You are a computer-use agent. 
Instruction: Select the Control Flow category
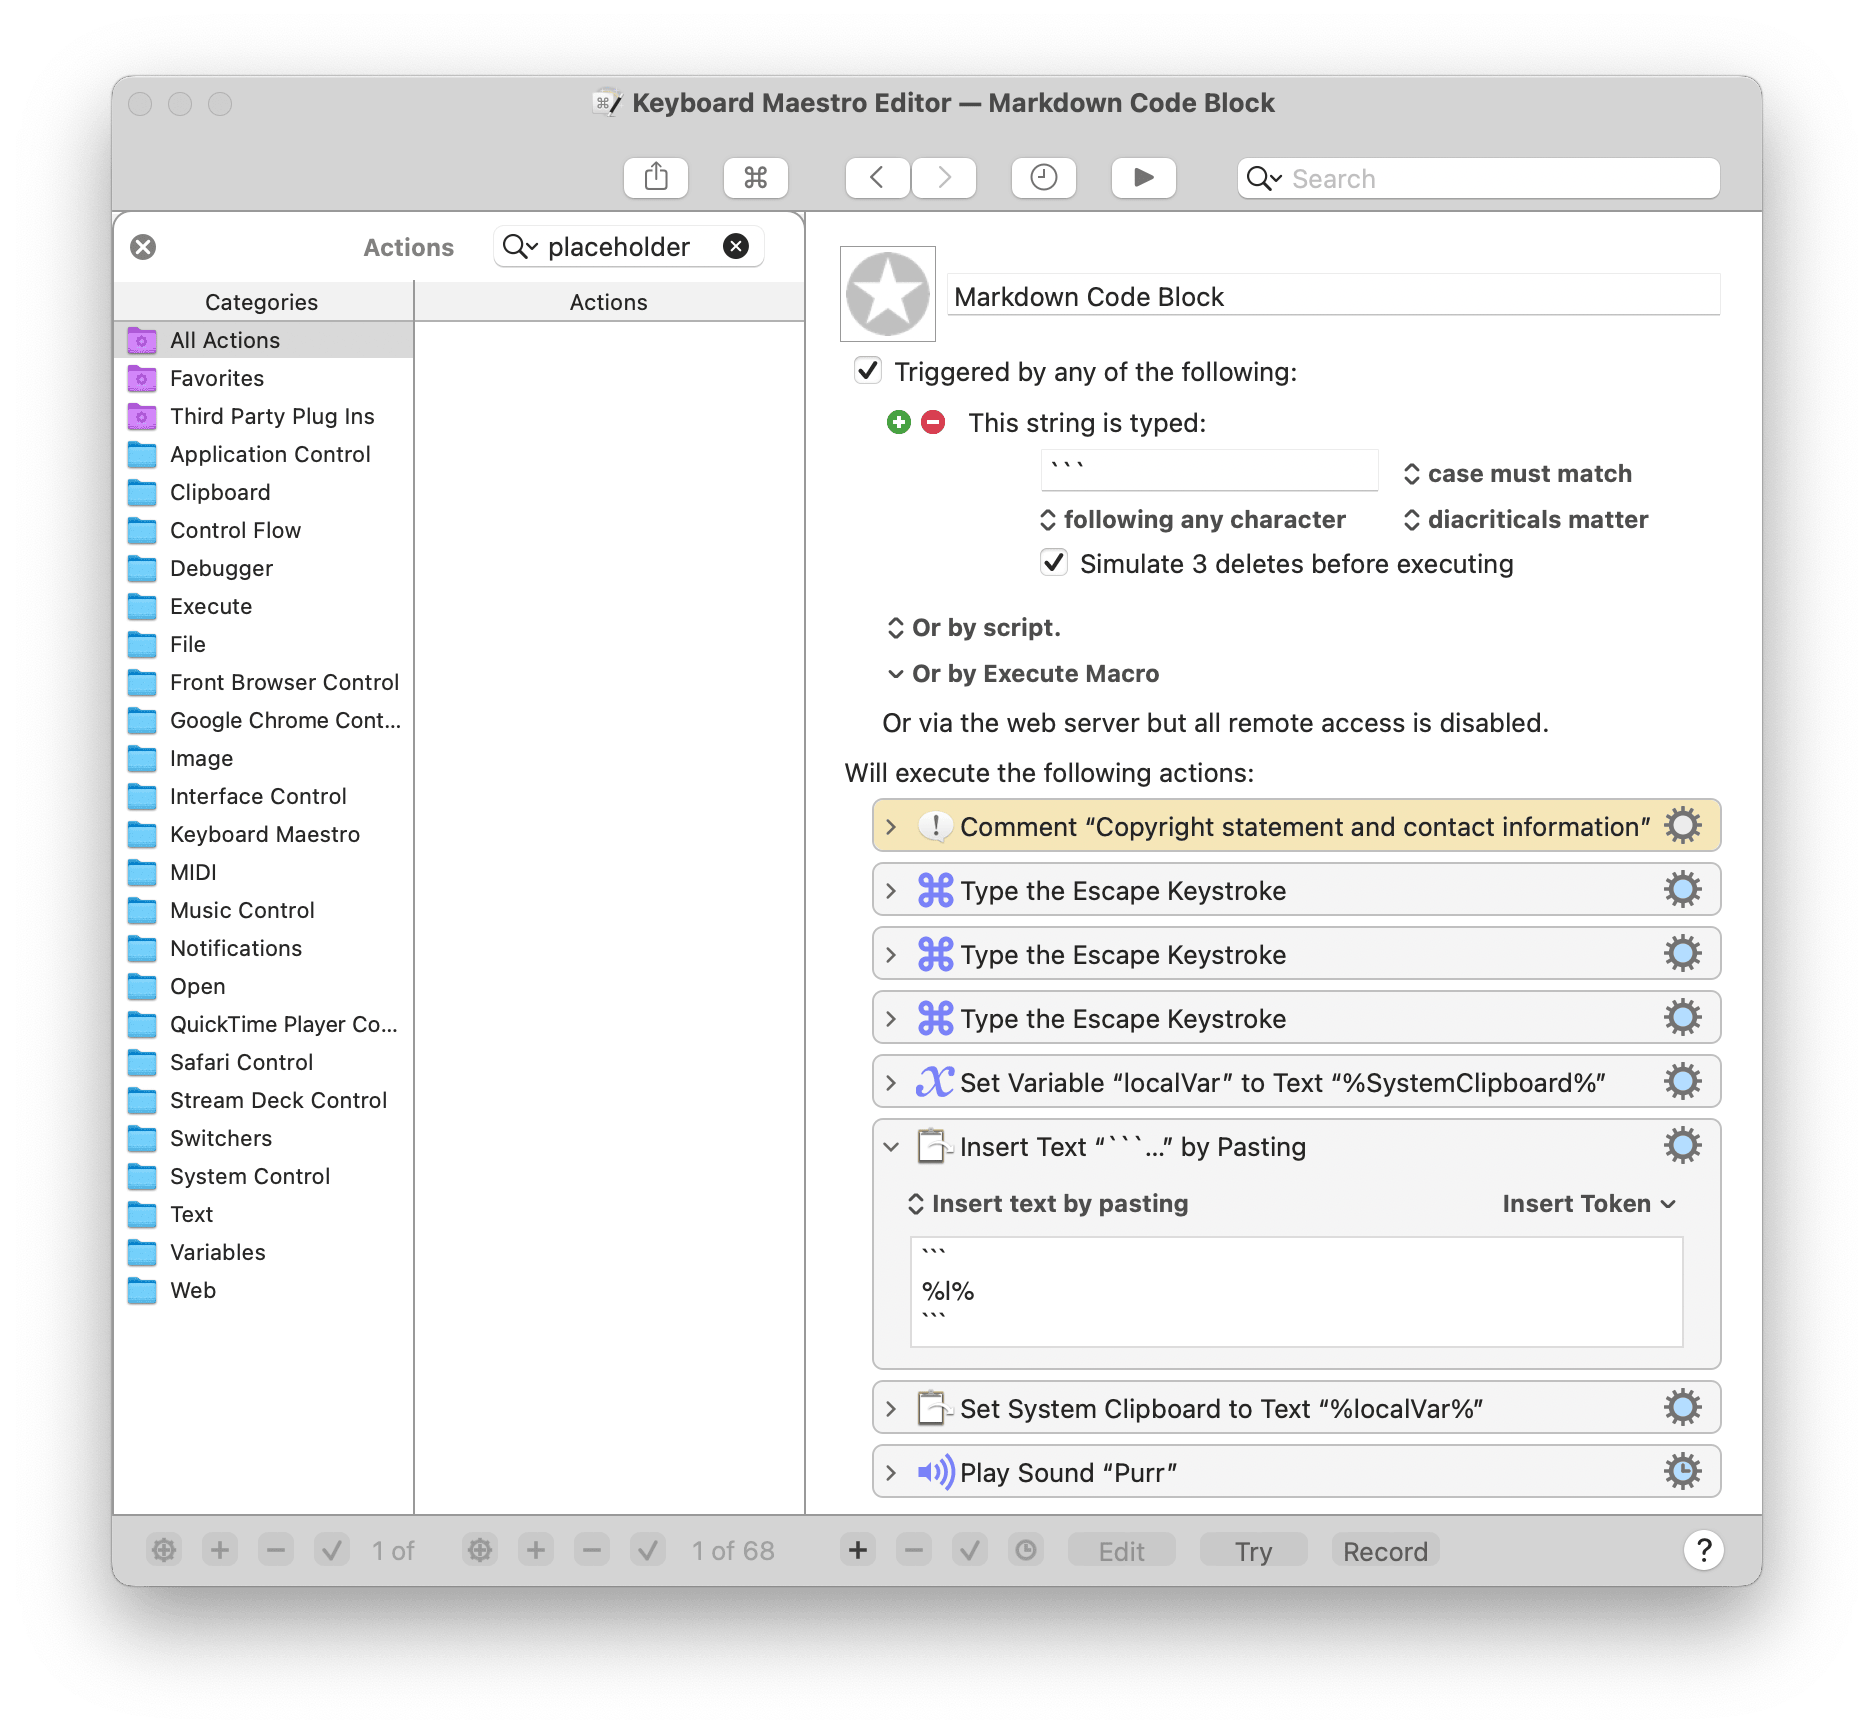pyautogui.click(x=264, y=530)
